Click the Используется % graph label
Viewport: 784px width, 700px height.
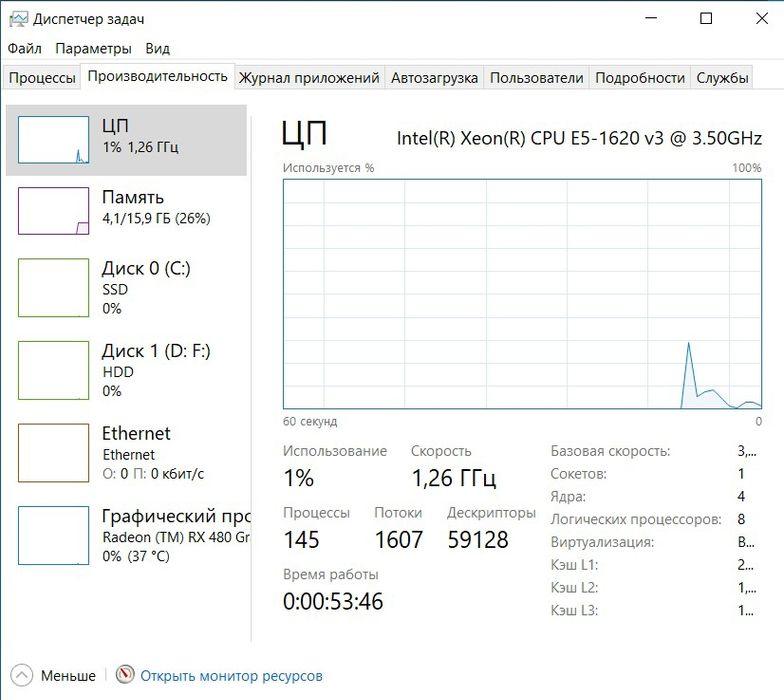pyautogui.click(x=328, y=168)
